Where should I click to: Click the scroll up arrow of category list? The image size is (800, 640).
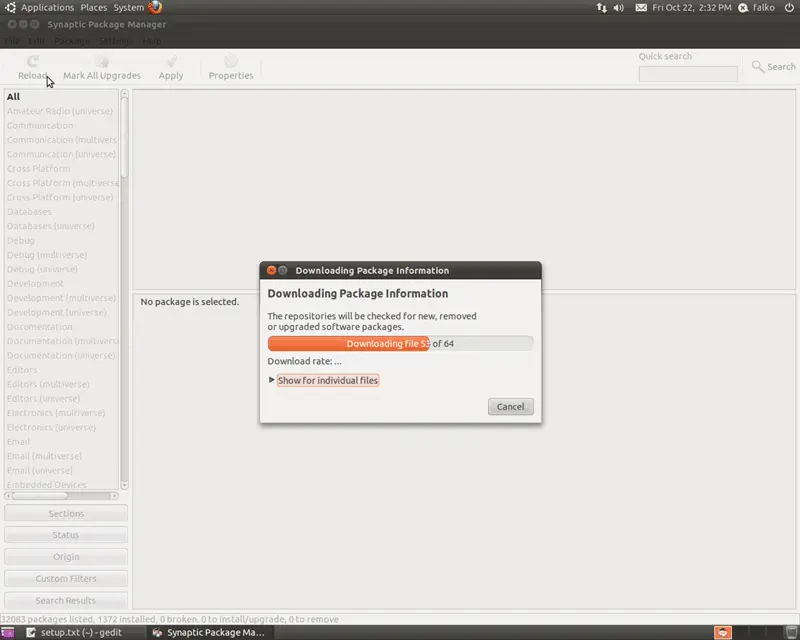coord(124,93)
